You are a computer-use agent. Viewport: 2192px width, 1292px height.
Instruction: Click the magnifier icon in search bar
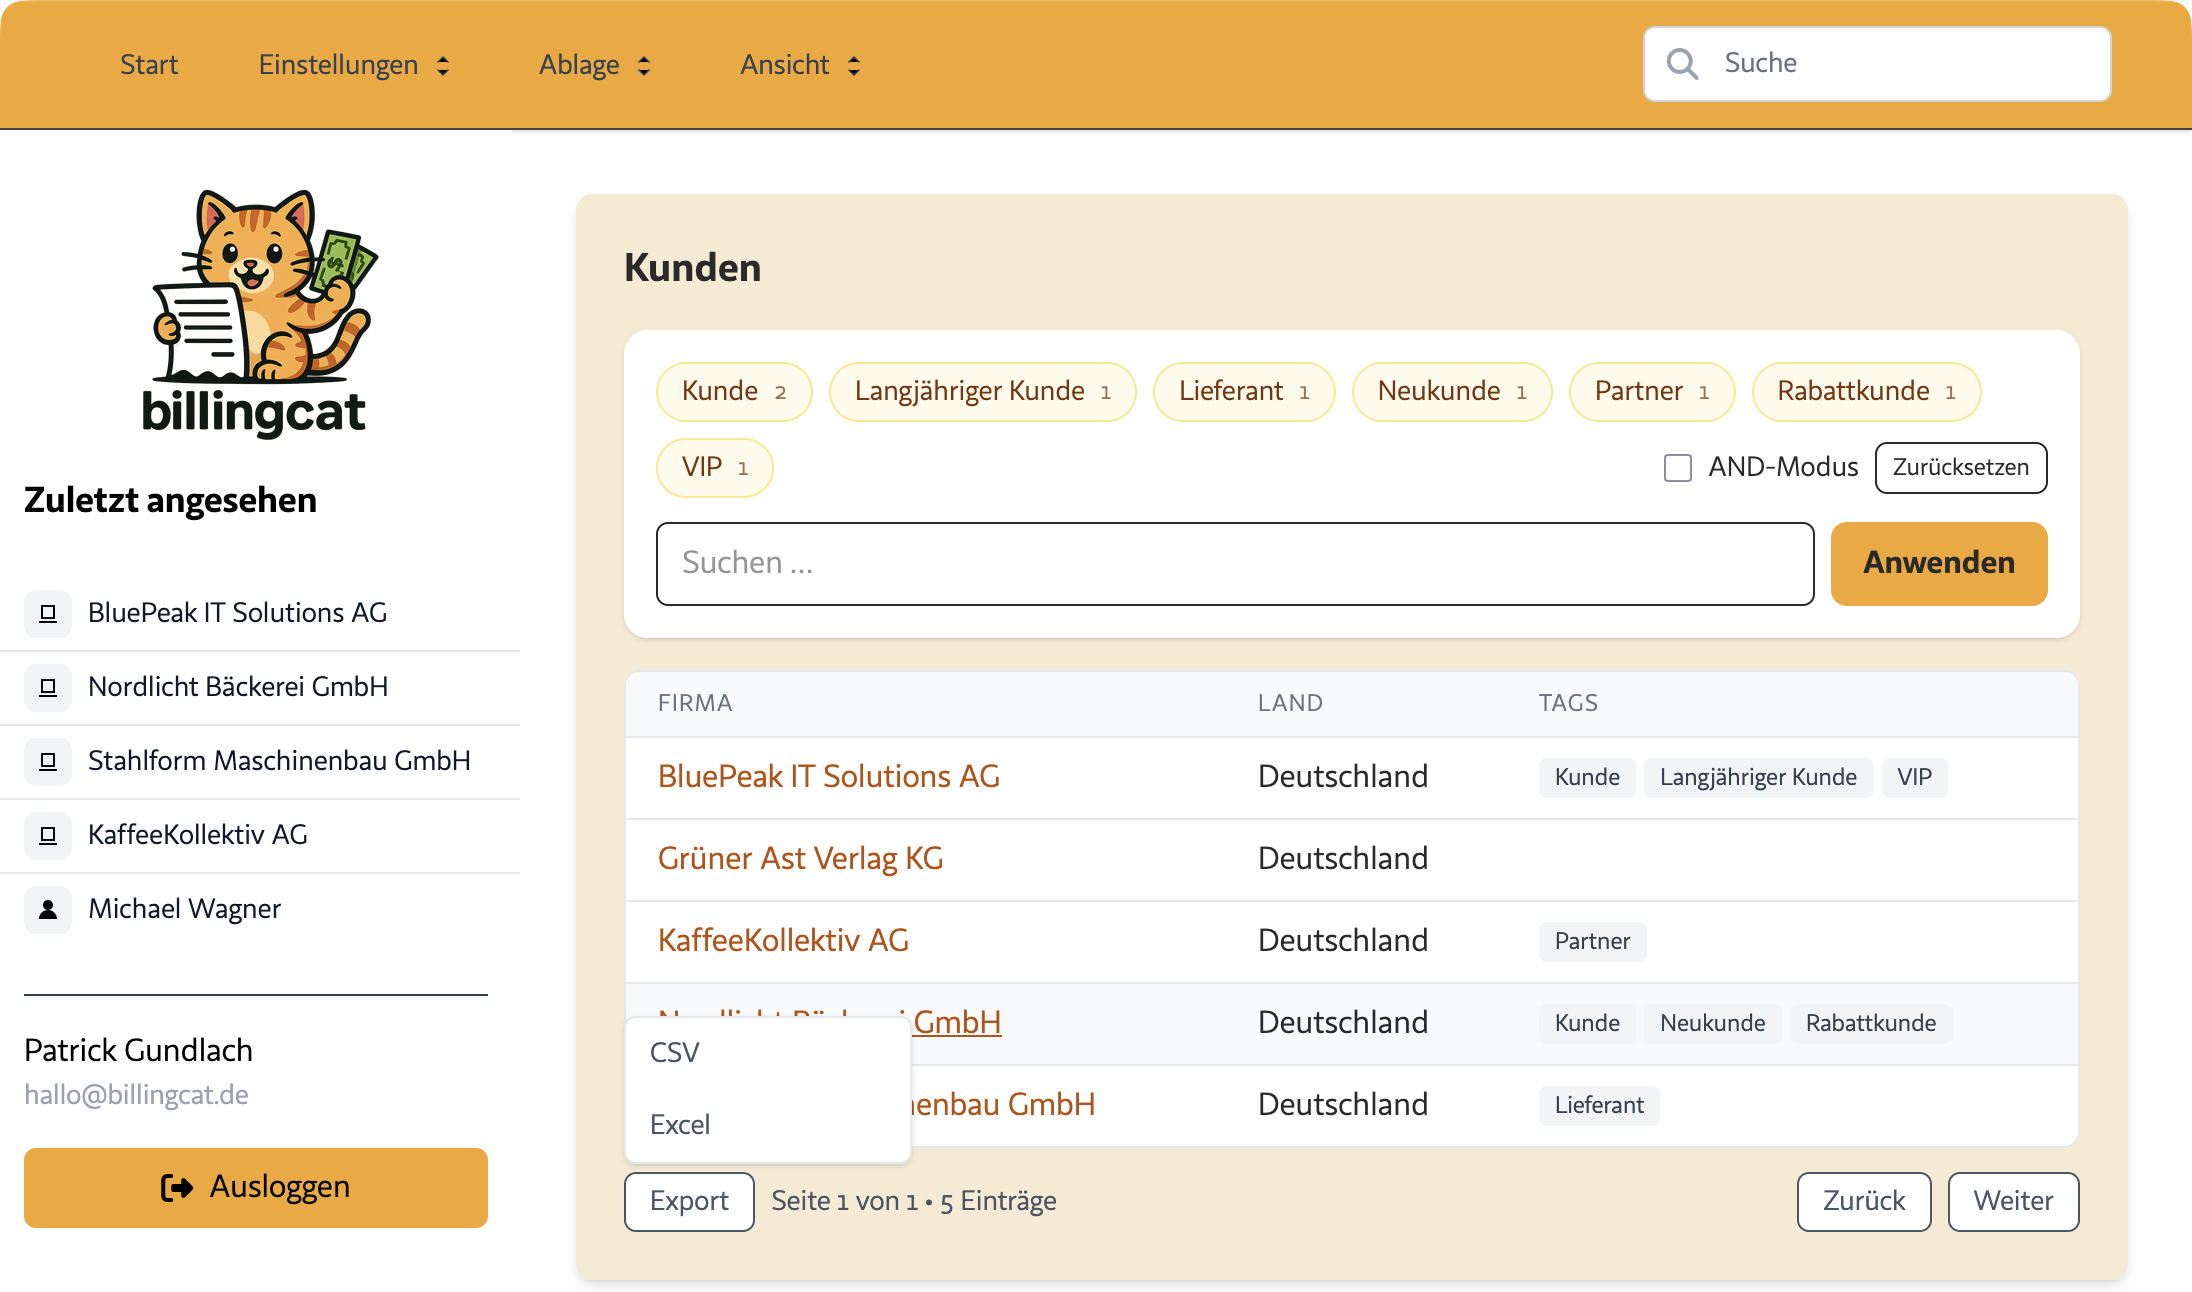click(1682, 64)
